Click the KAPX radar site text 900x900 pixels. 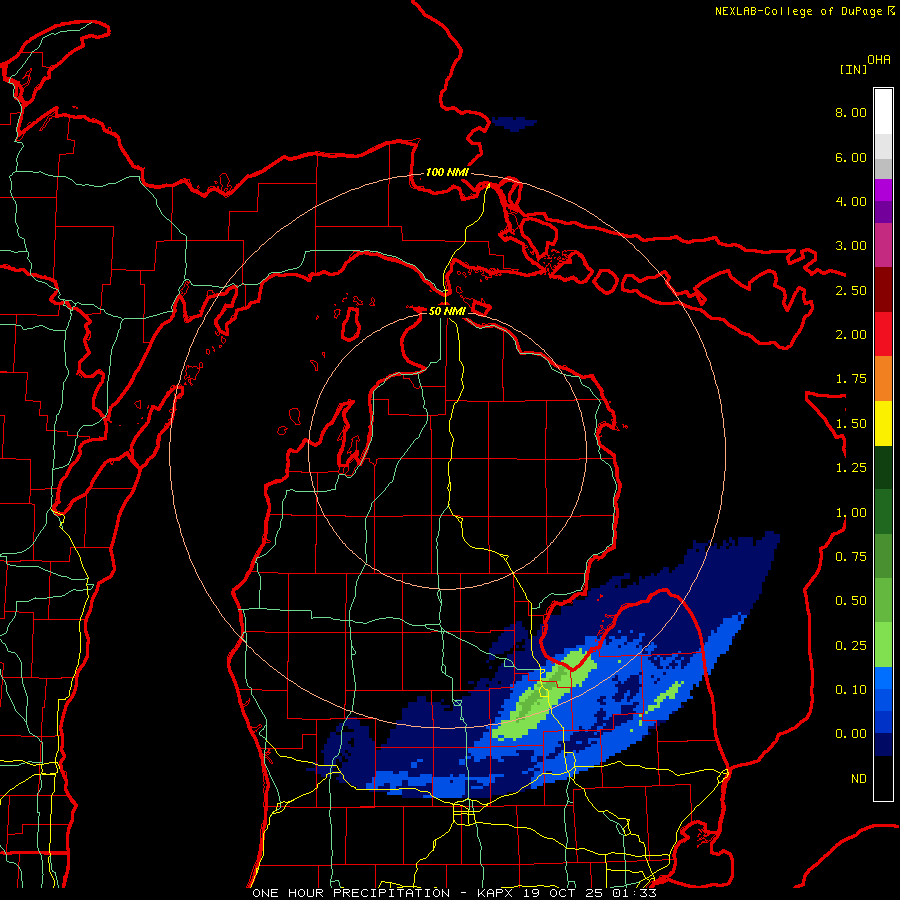pyautogui.click(x=497, y=893)
